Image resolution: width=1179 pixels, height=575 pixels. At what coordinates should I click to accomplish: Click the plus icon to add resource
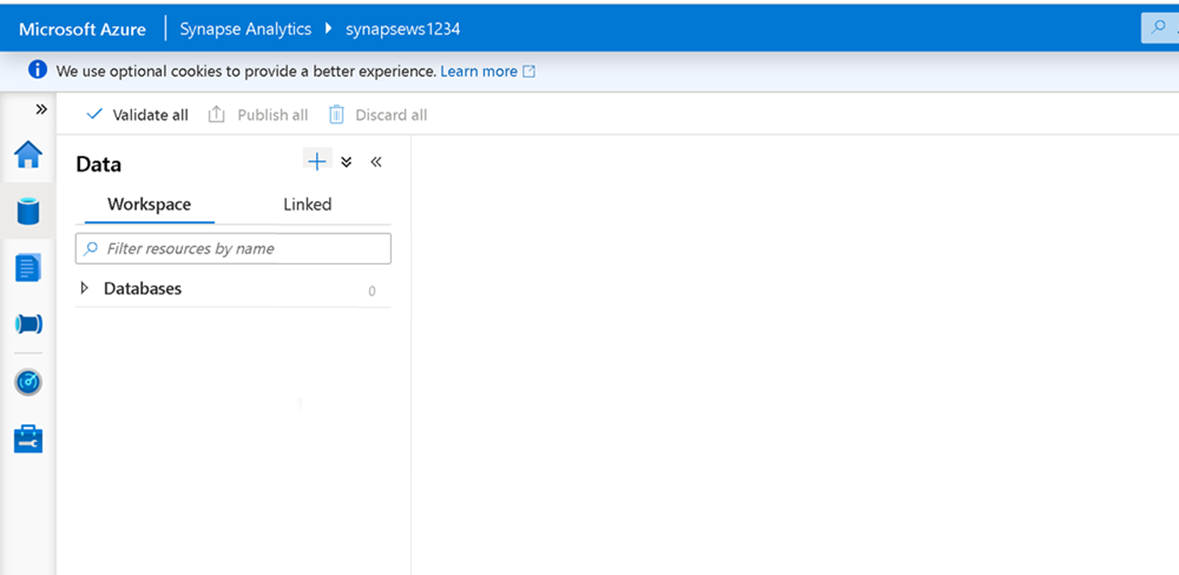point(317,161)
